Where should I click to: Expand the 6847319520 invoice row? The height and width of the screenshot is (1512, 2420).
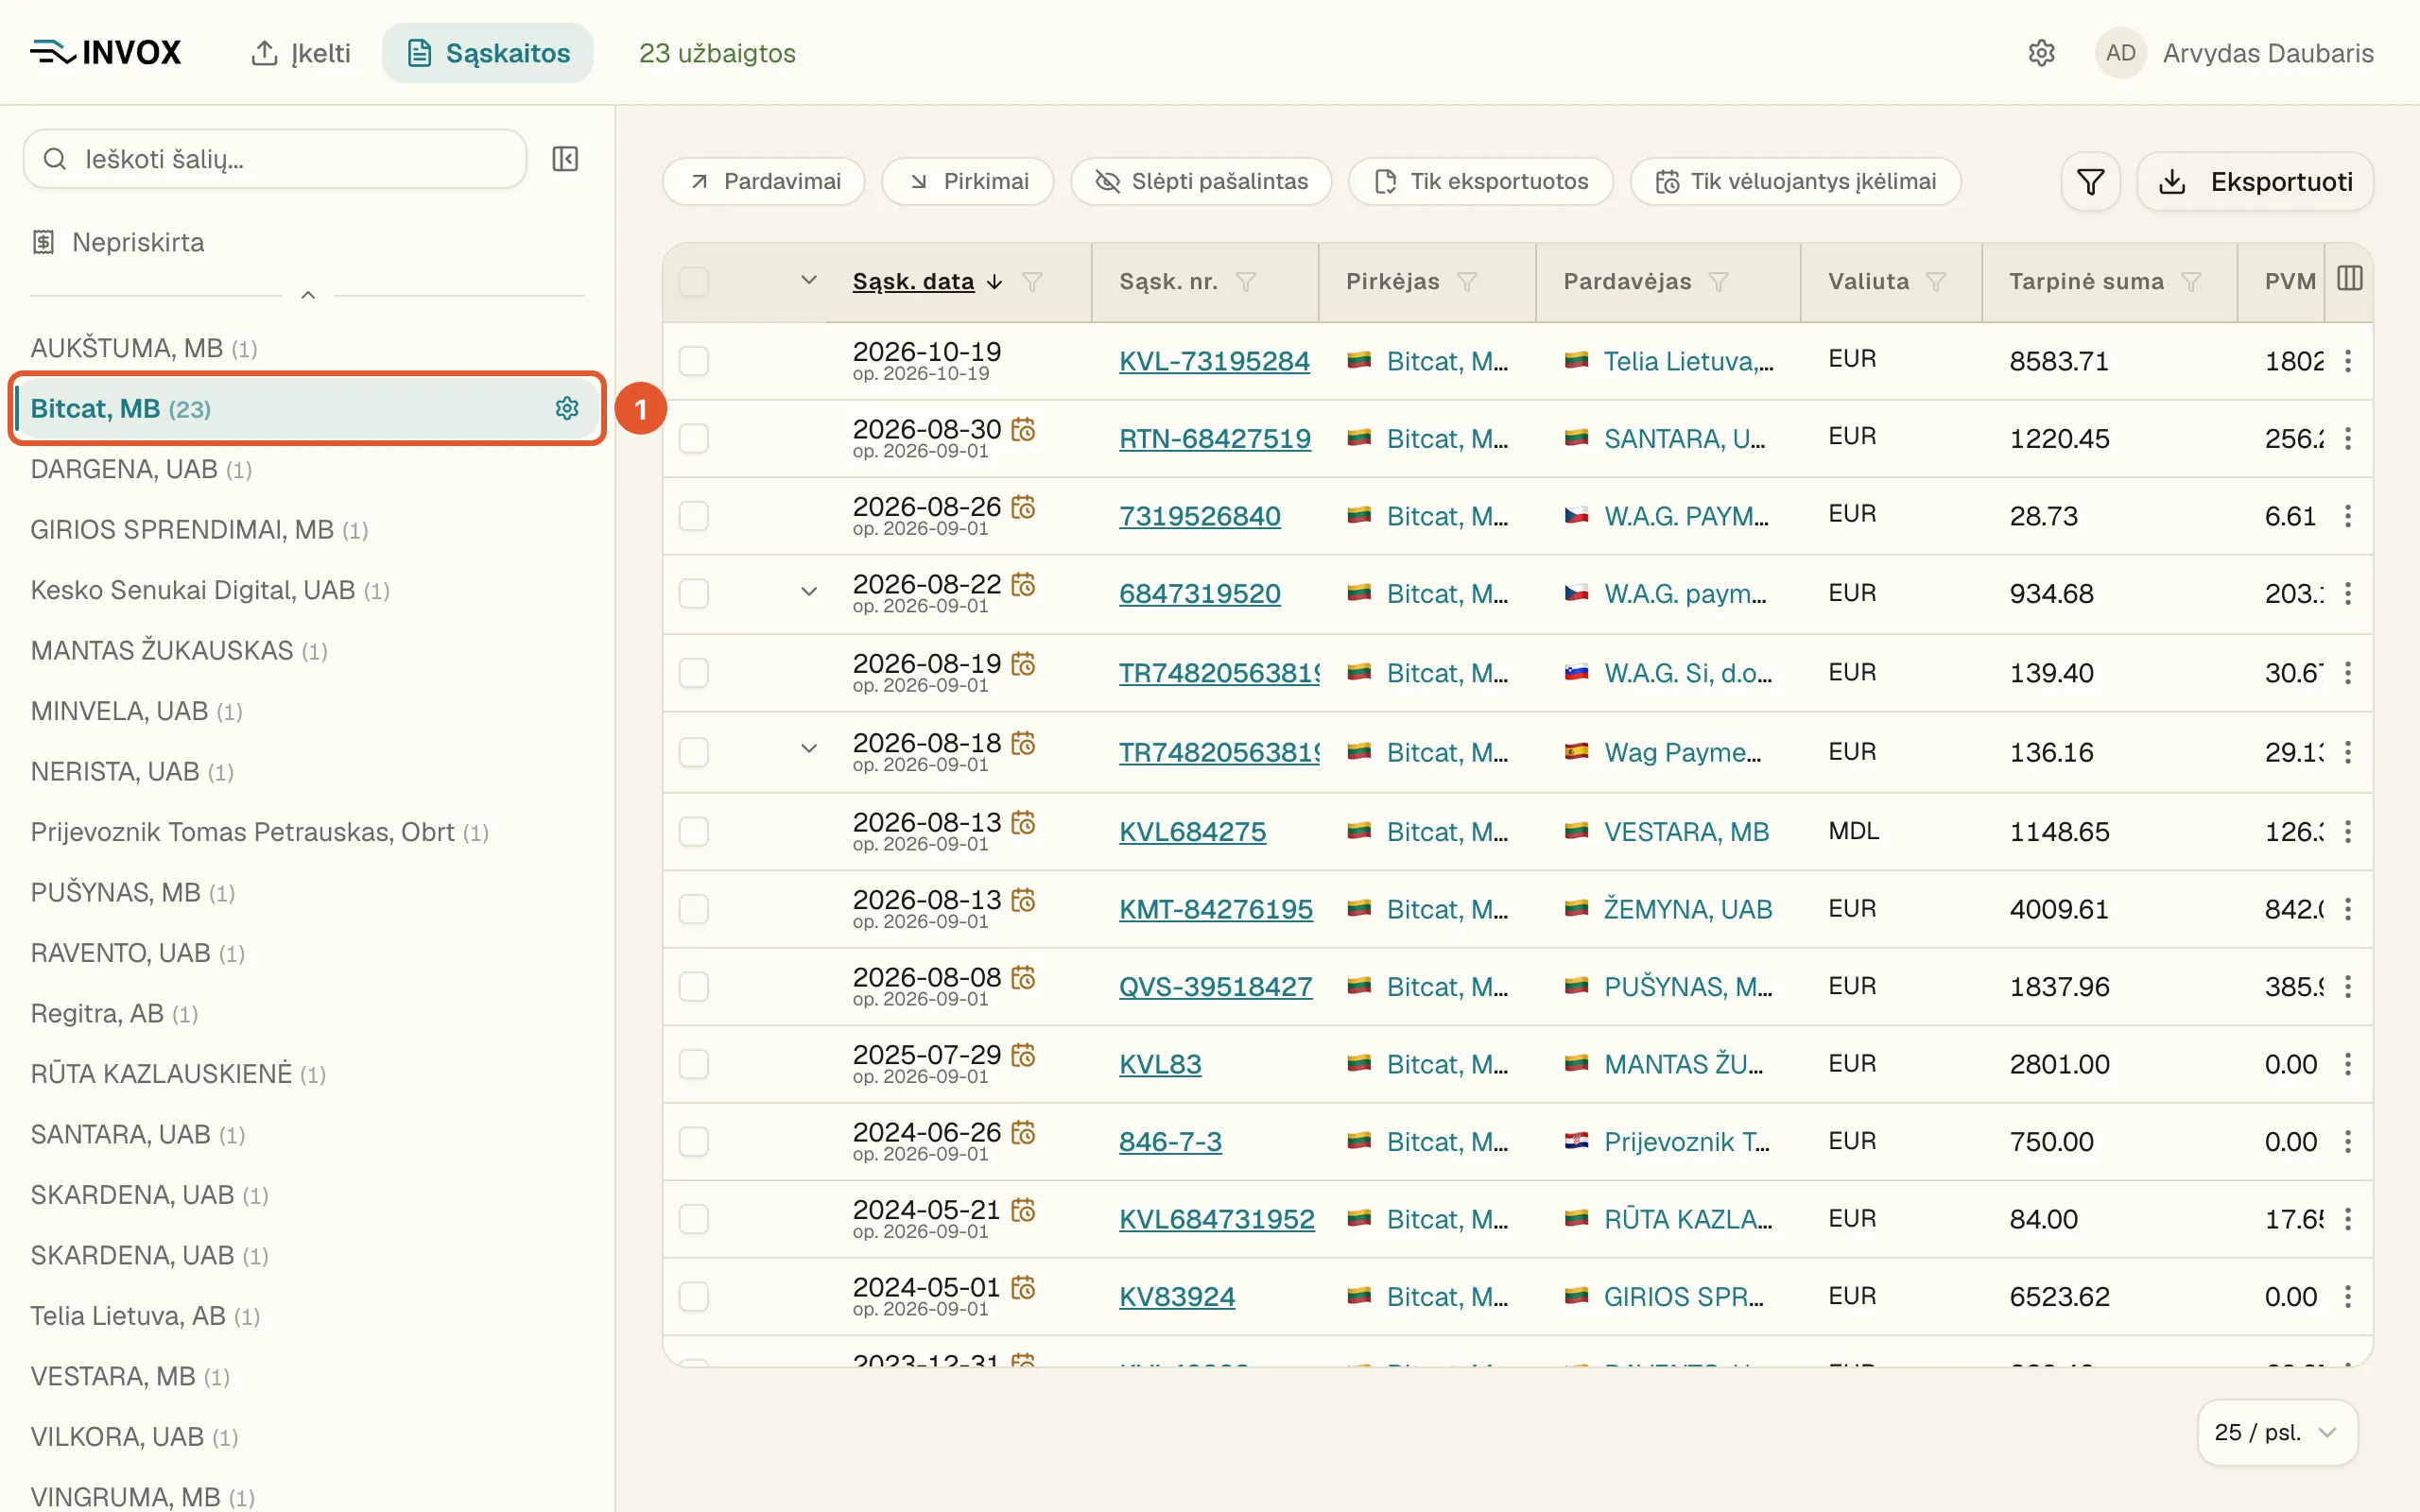[x=809, y=592]
